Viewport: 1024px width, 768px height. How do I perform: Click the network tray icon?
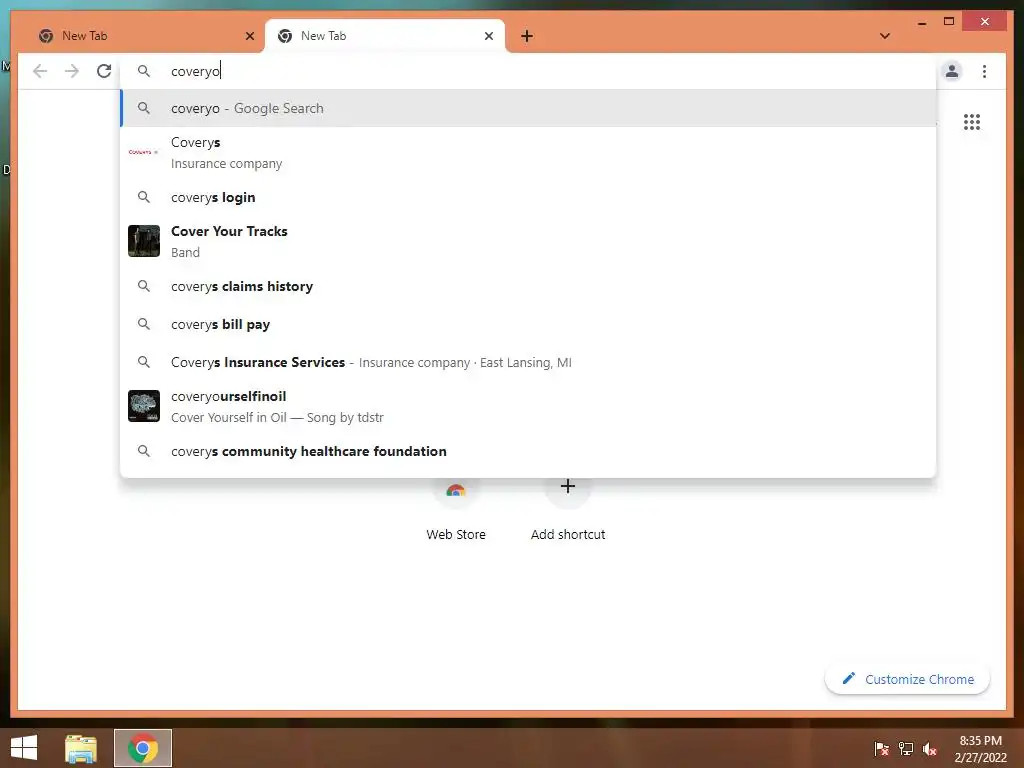point(906,748)
